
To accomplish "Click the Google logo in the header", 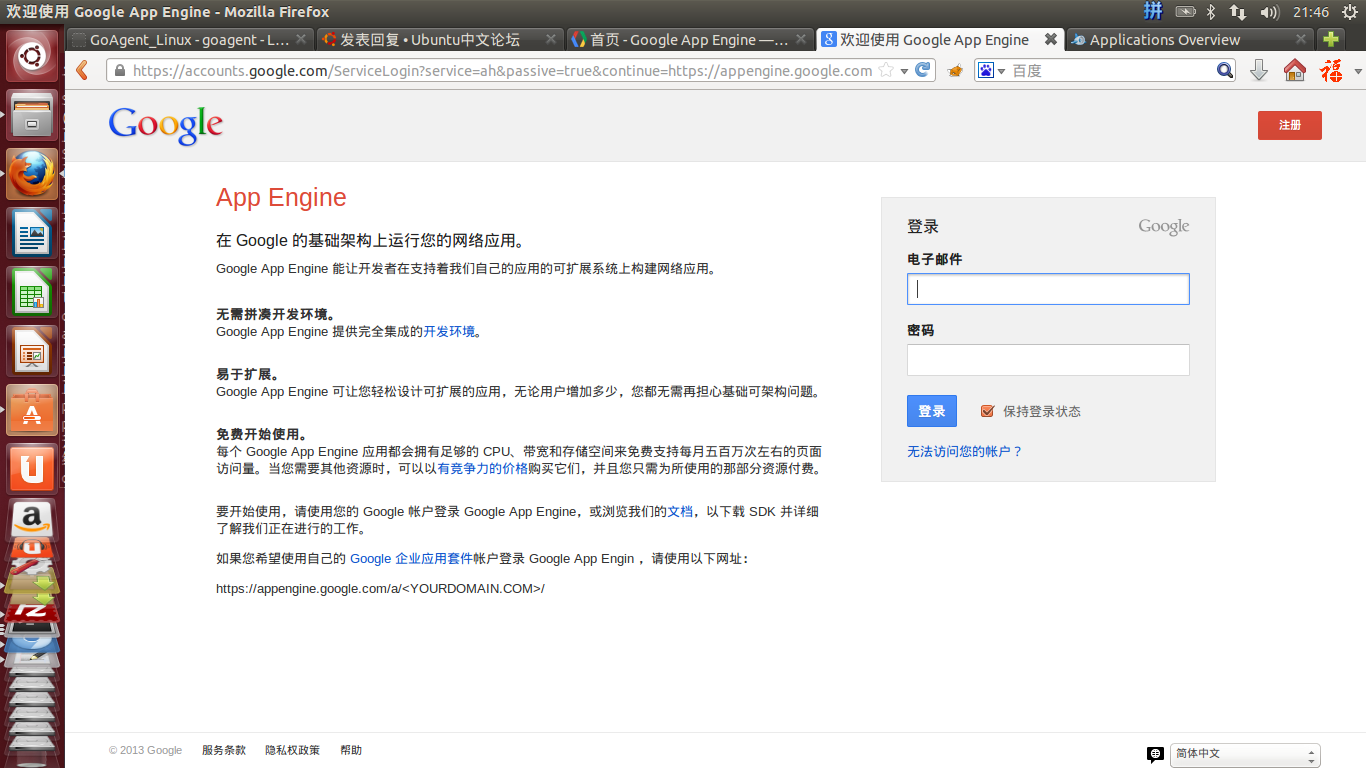I will (166, 126).
